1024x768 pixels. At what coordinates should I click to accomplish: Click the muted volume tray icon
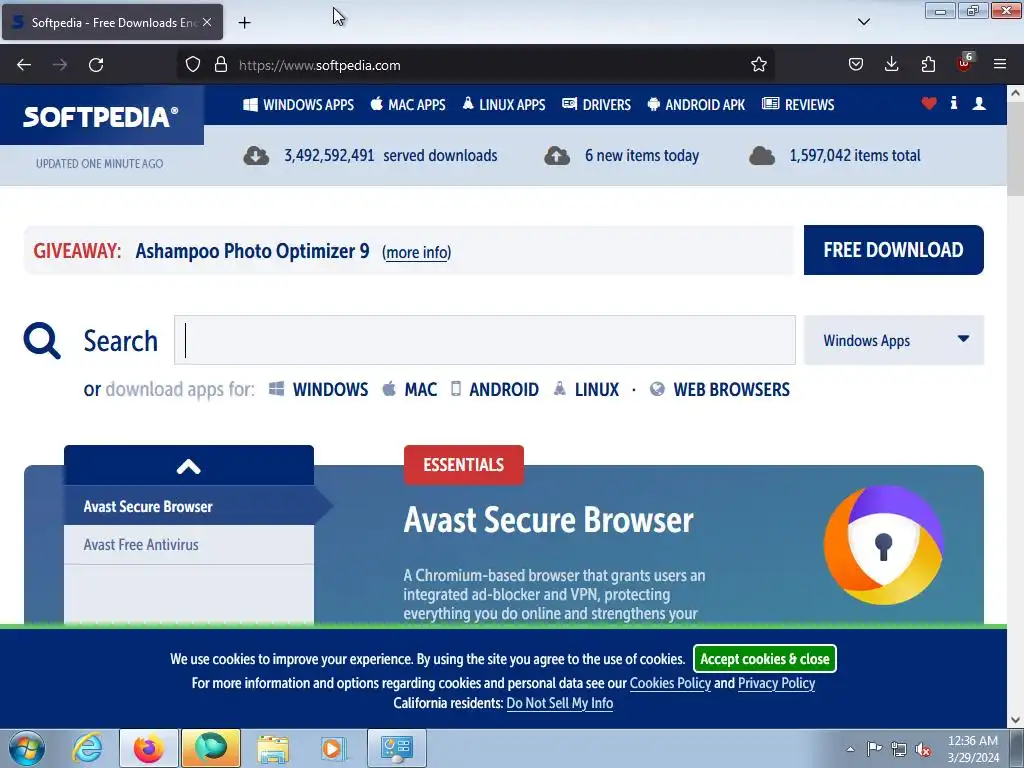(923, 749)
